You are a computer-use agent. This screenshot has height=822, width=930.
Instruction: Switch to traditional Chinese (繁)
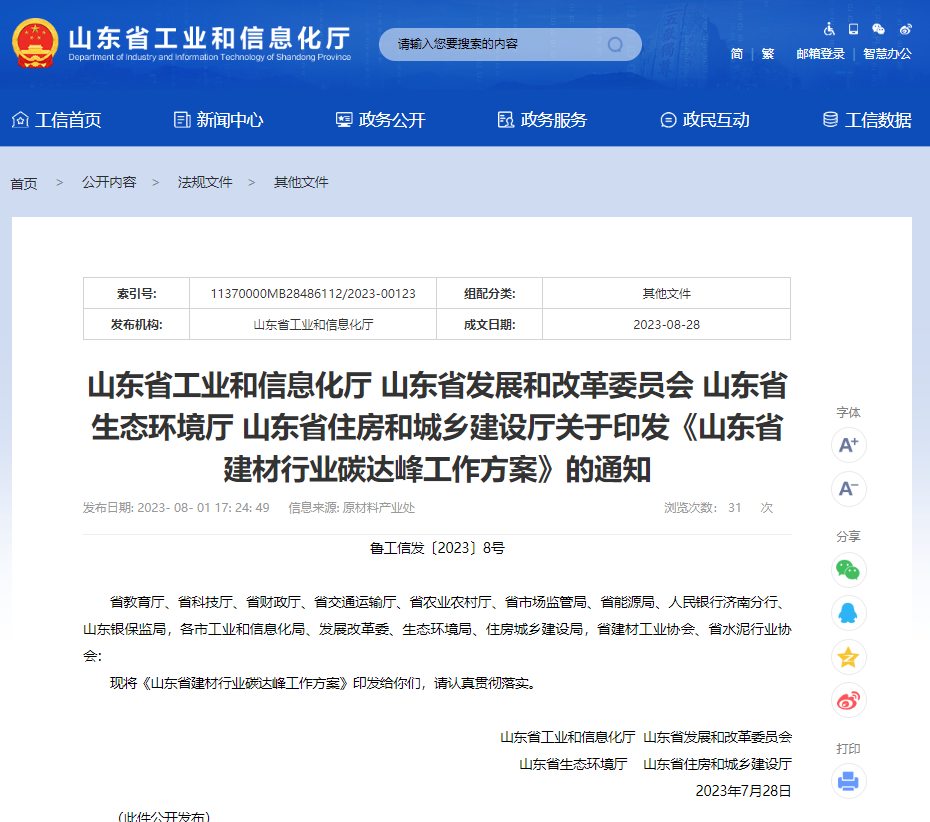tap(768, 54)
